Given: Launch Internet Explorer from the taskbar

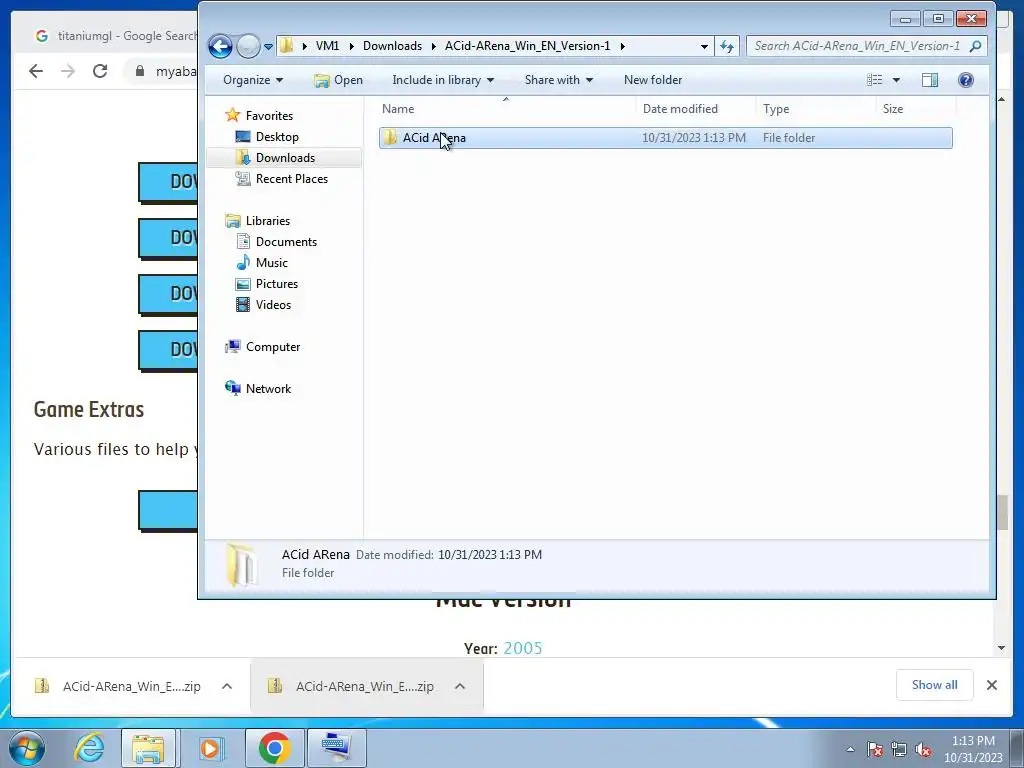Looking at the screenshot, I should (89, 748).
